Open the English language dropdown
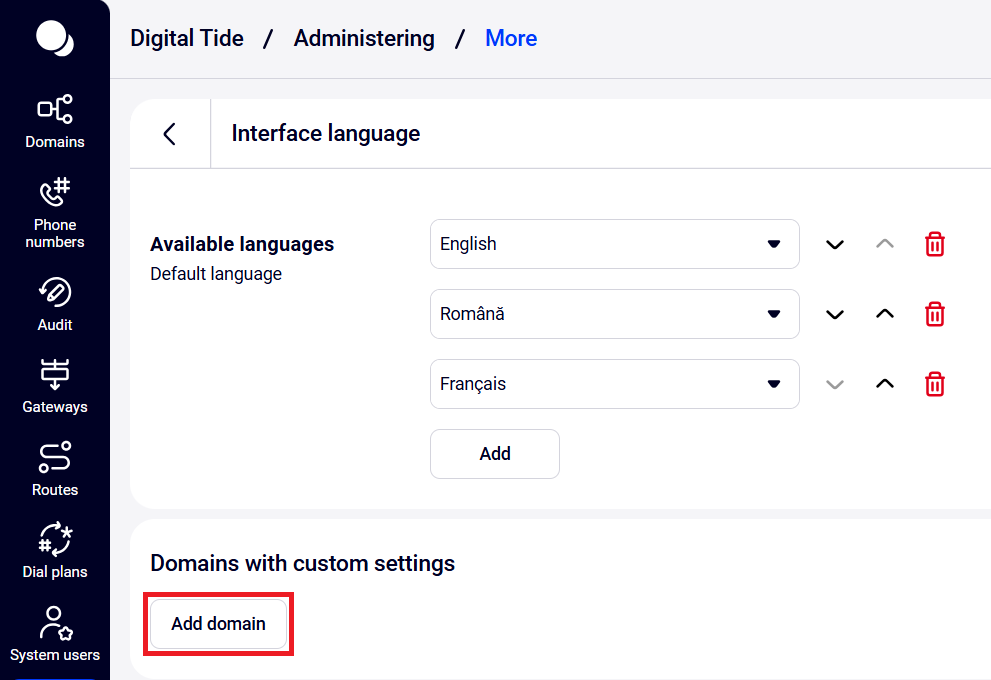Screen dimensions: 991x680 point(614,244)
